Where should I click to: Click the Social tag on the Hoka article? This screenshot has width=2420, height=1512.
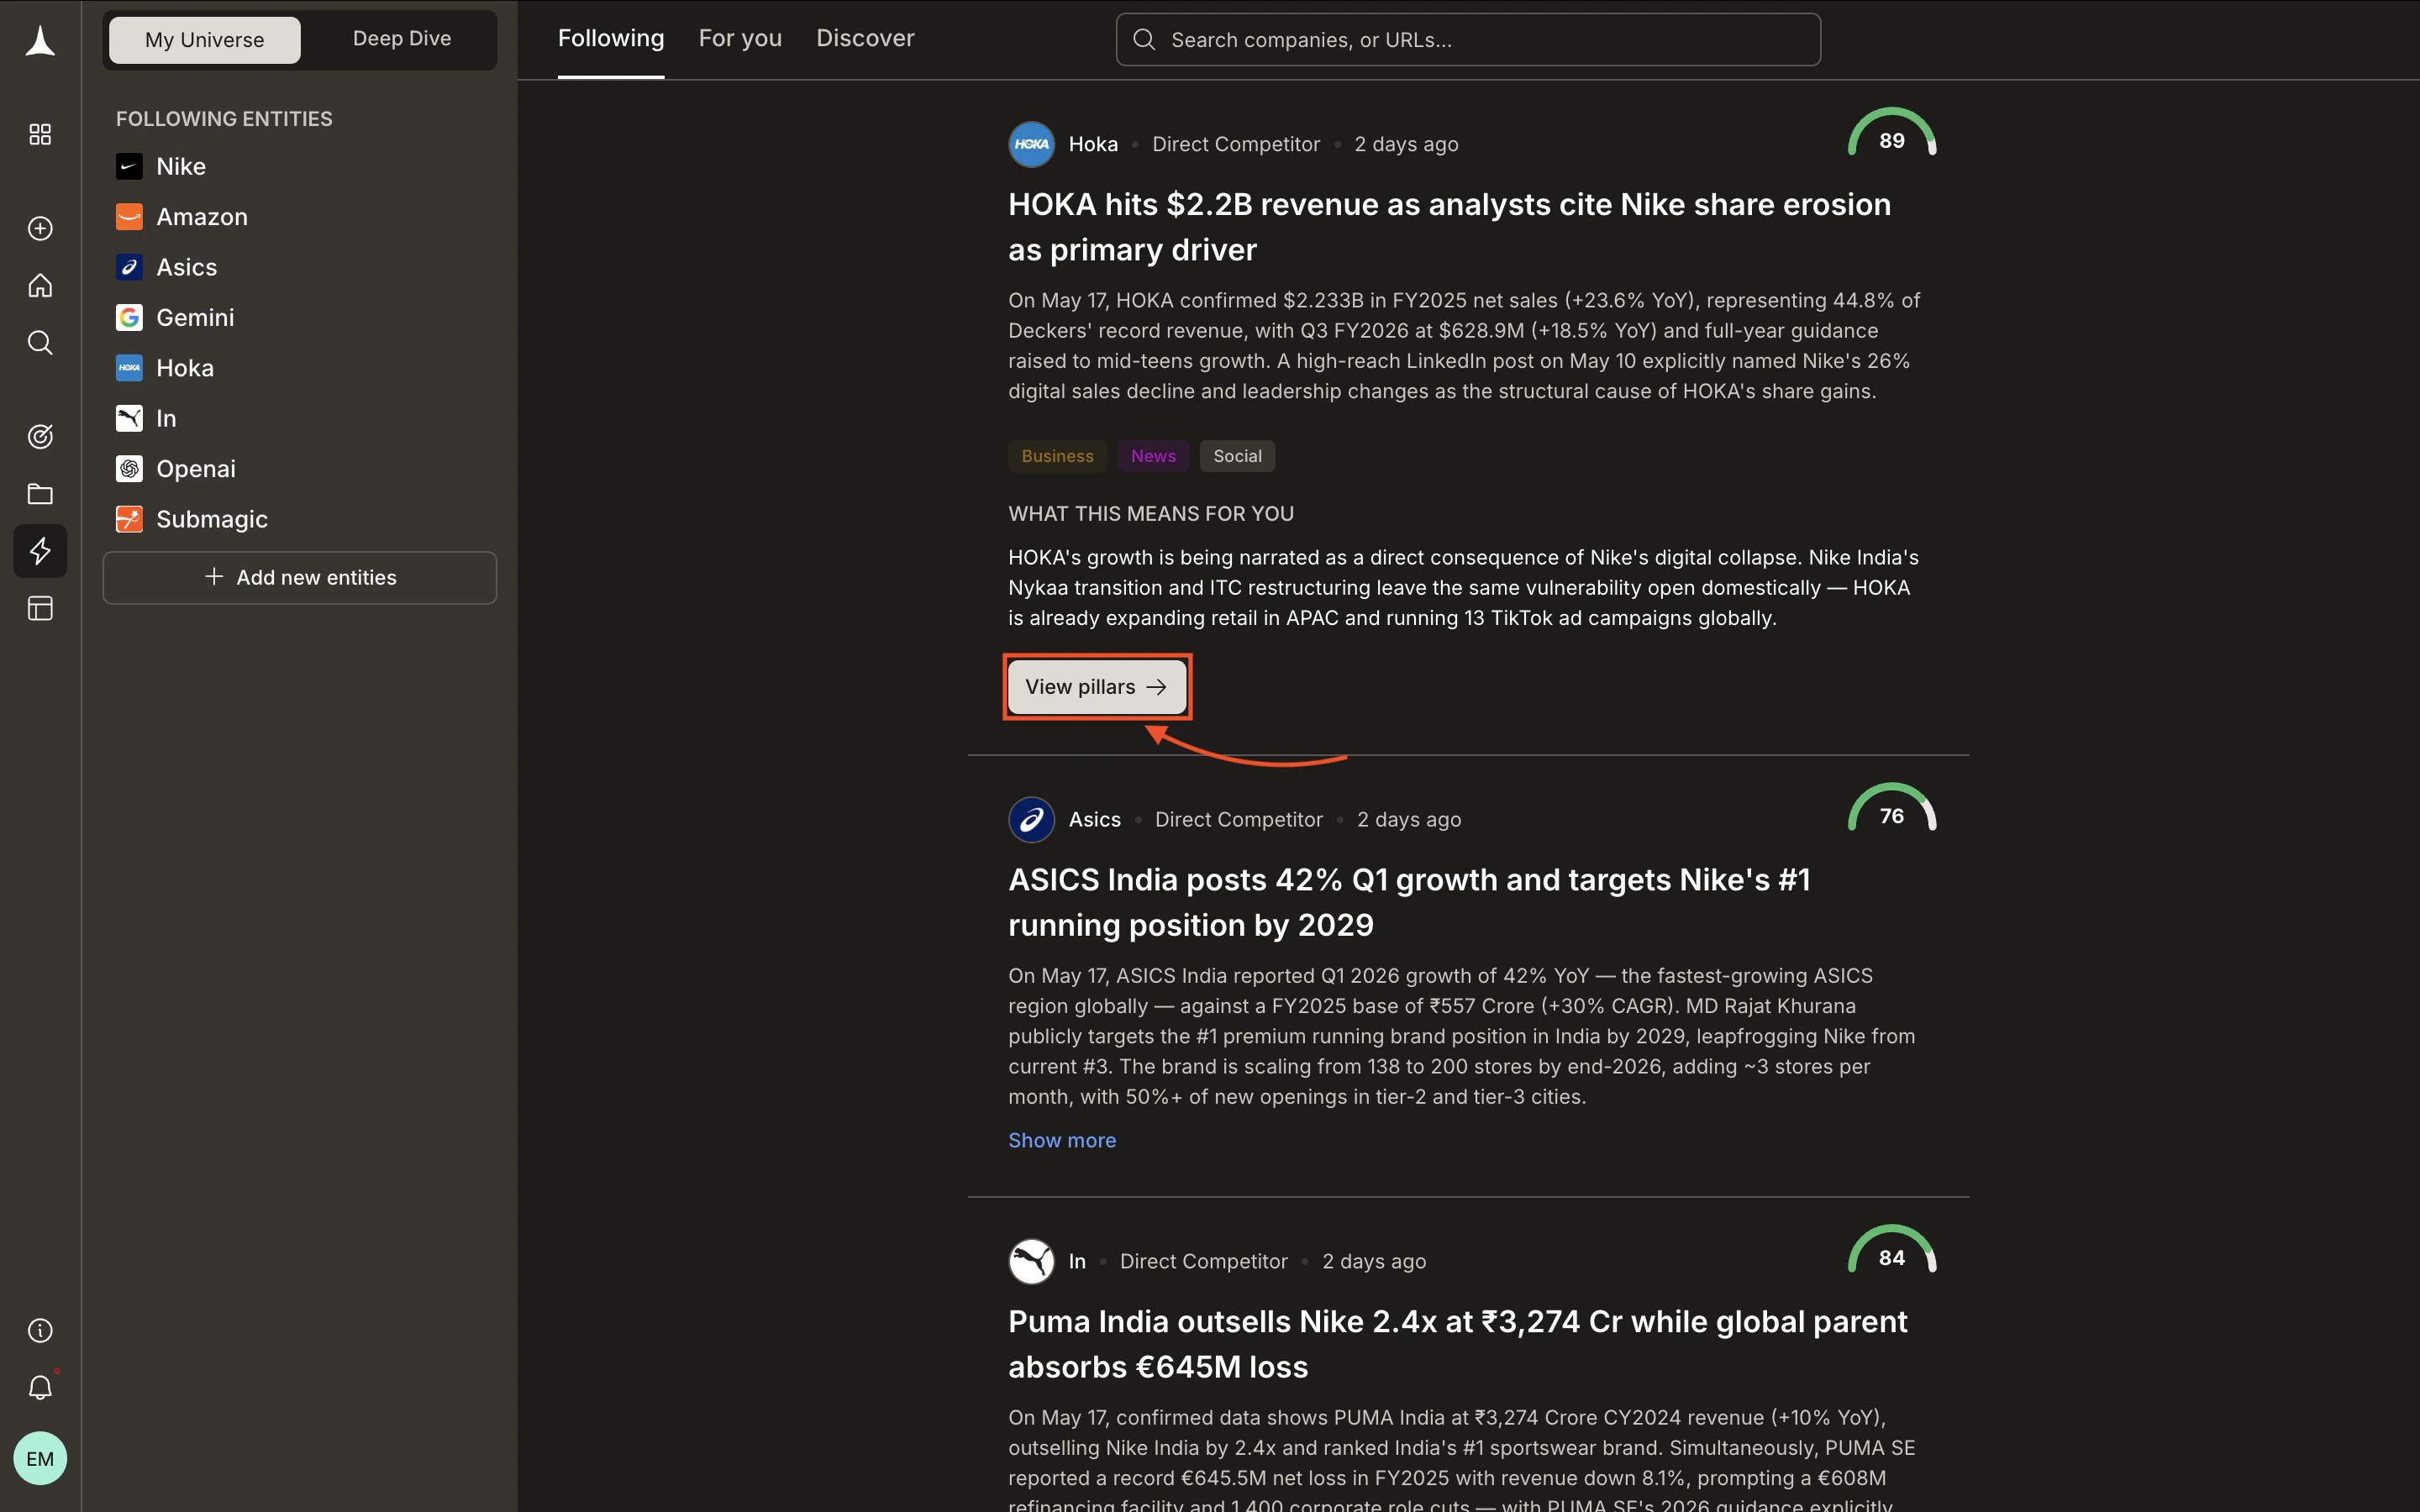coord(1237,456)
